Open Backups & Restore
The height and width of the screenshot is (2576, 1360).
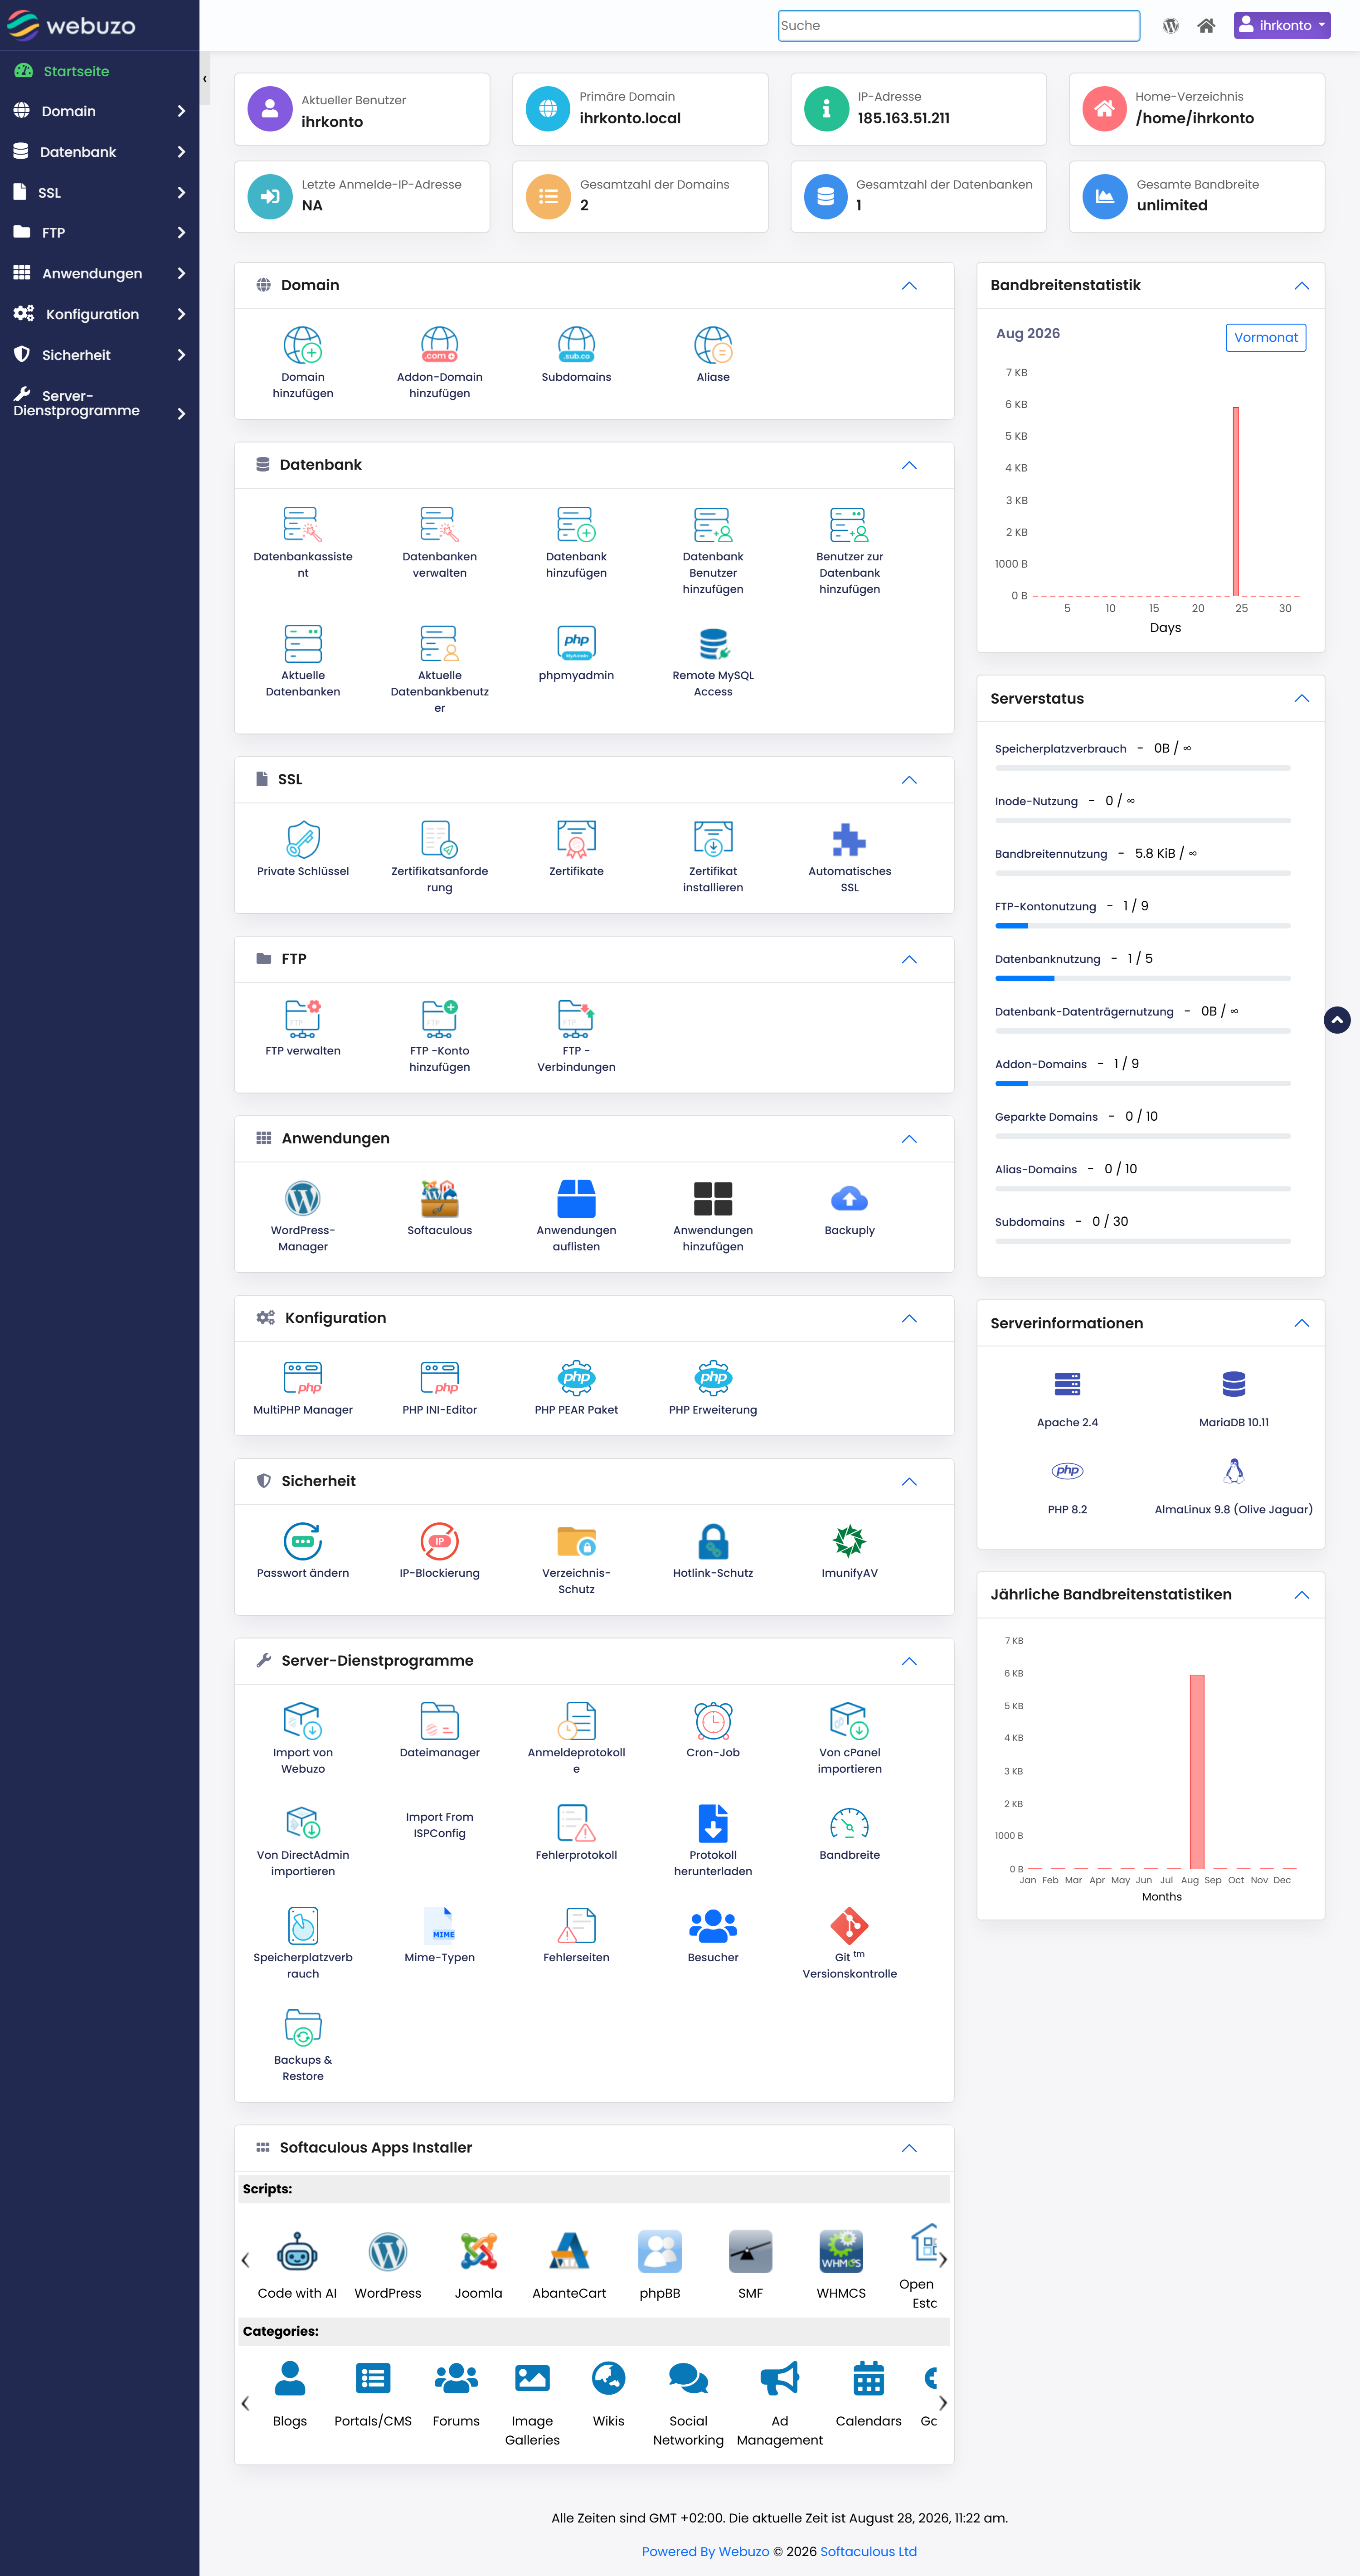pos(303,2027)
